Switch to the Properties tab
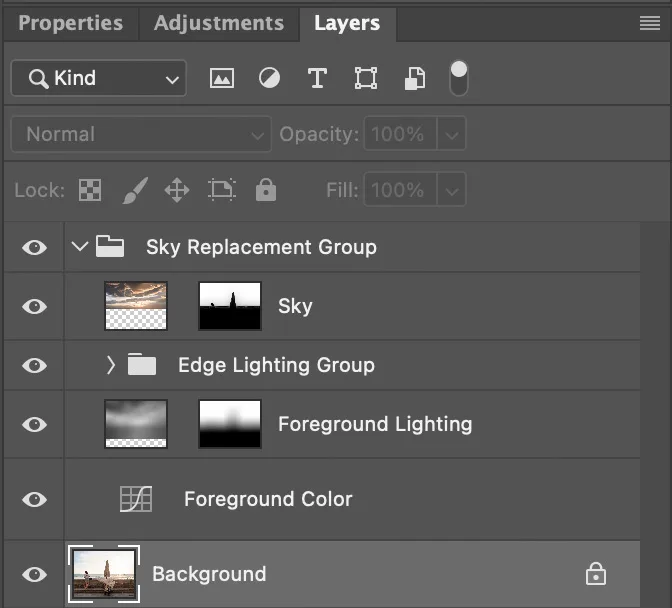The height and width of the screenshot is (608, 672). coord(70,23)
